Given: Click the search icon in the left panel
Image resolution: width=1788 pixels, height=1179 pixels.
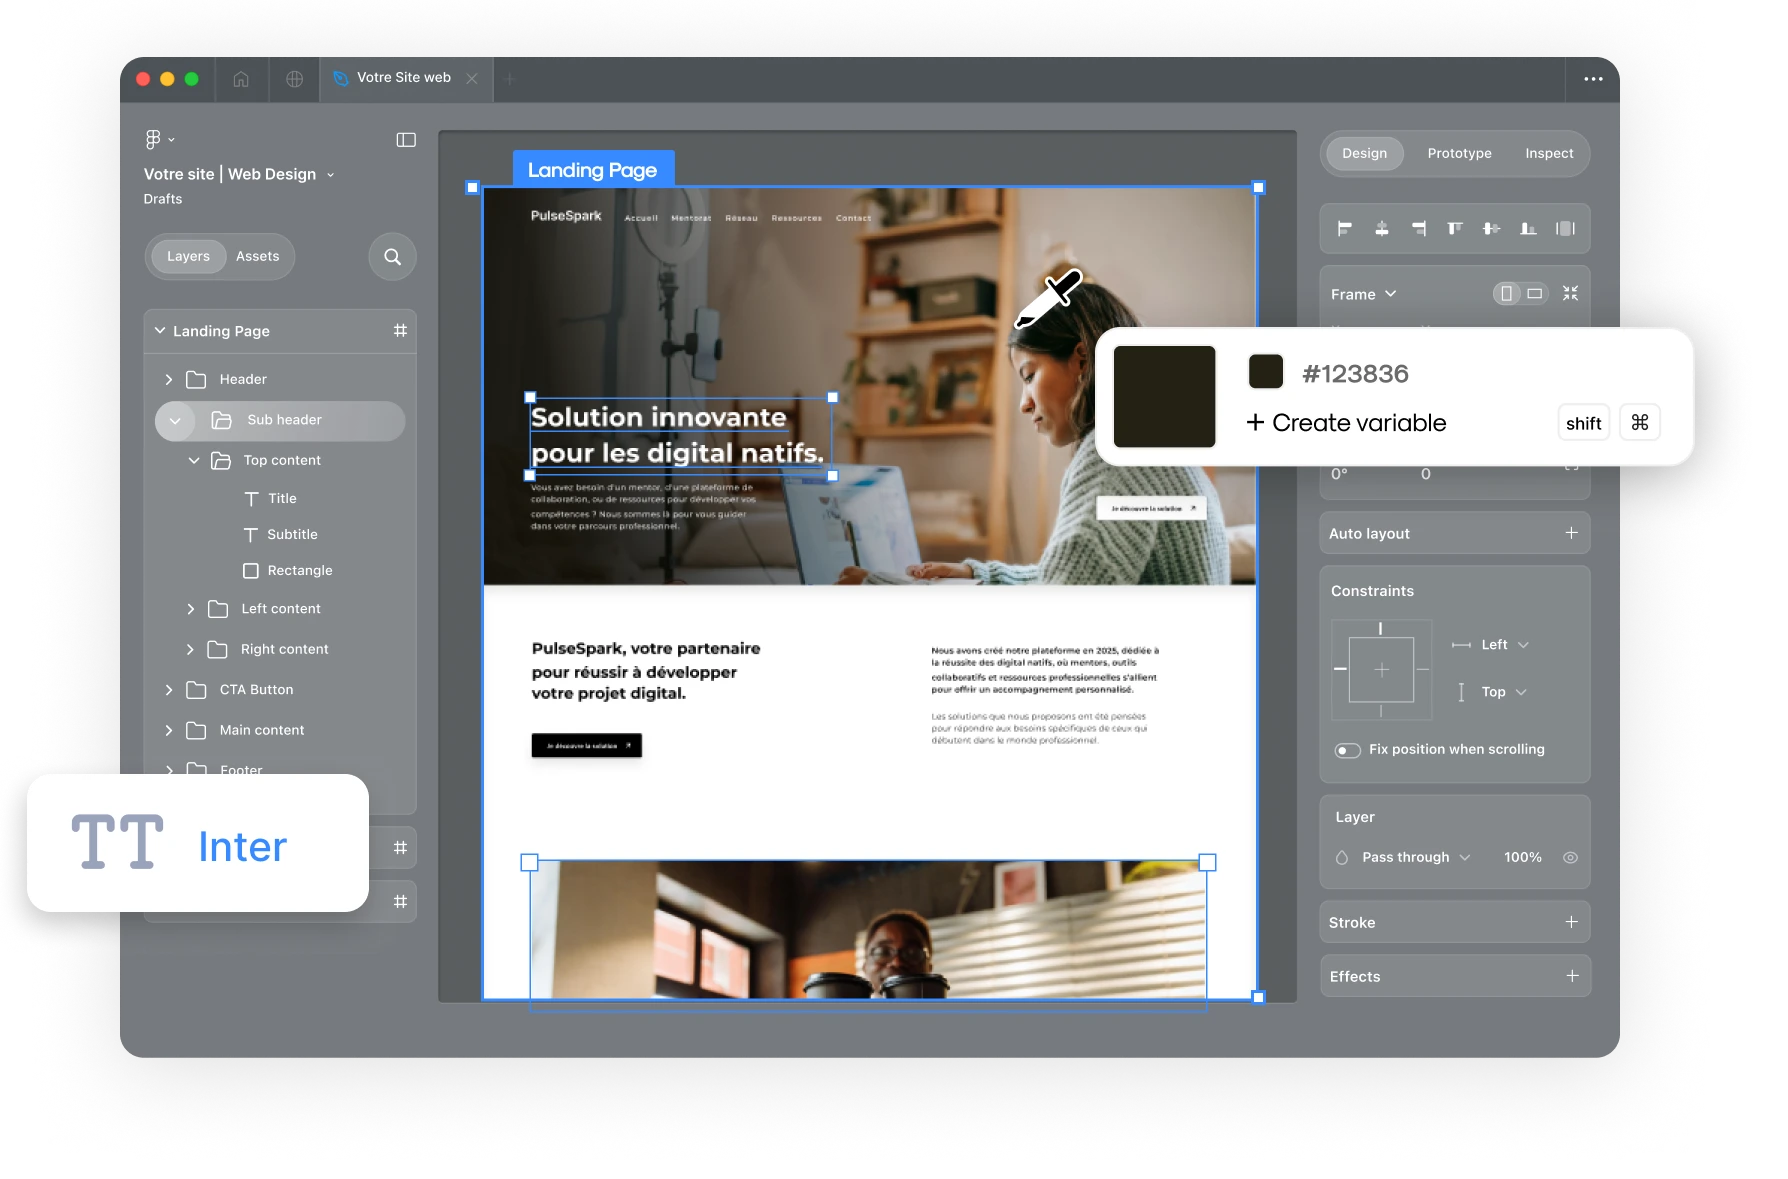Looking at the screenshot, I should click(x=392, y=257).
